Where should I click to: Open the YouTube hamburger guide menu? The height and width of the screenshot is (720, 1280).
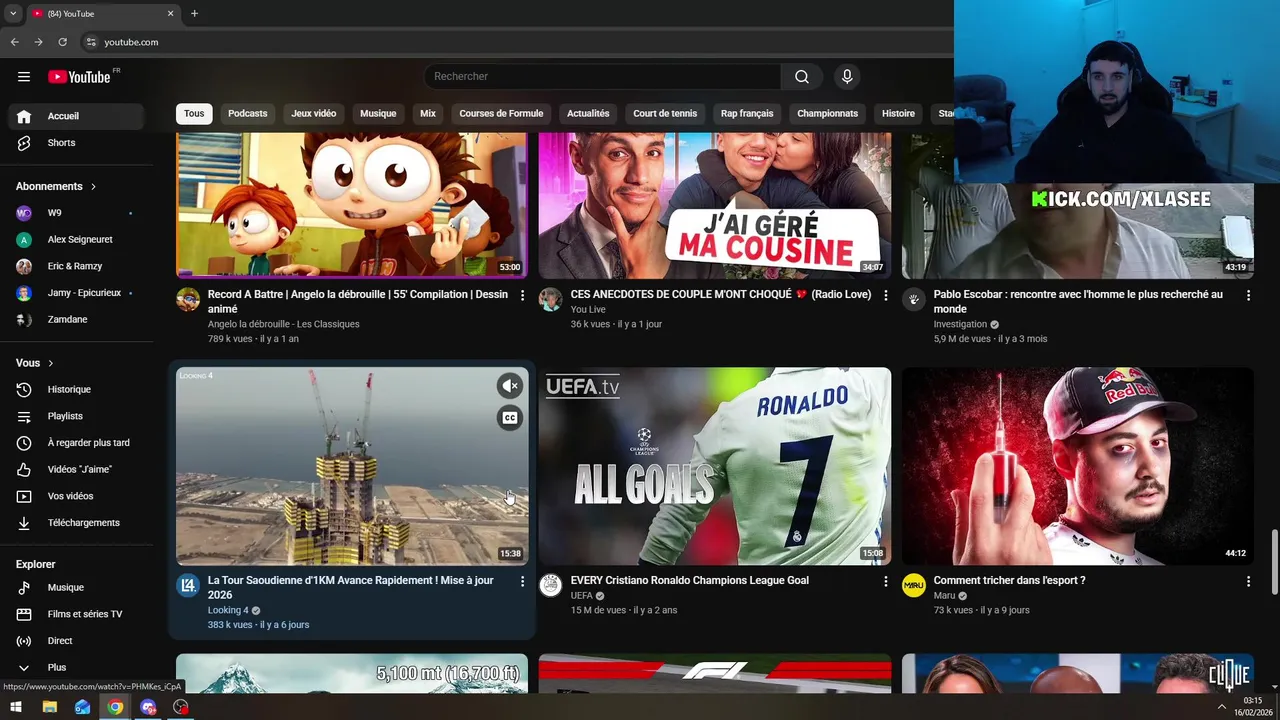coord(24,77)
